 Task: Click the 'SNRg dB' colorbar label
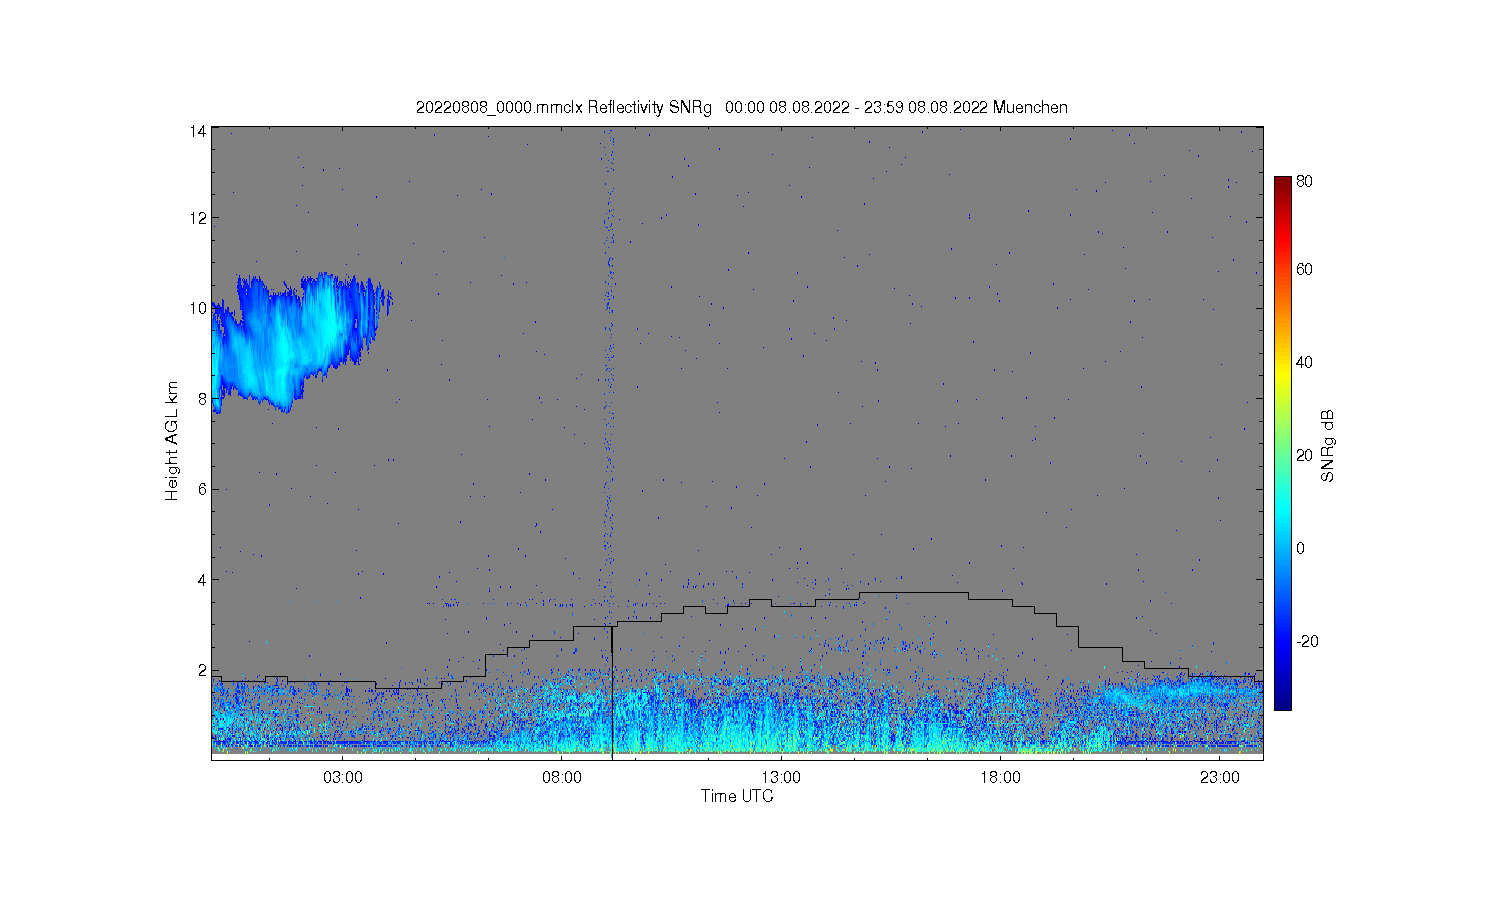(x=1328, y=446)
